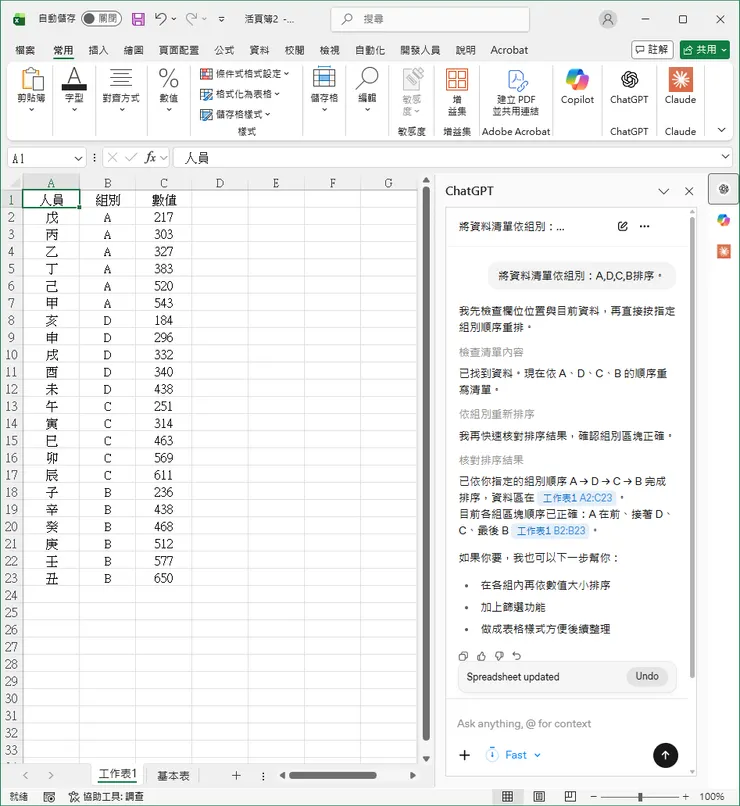
Task: Collapse the ribbon with the chevron
Action: [x=721, y=130]
